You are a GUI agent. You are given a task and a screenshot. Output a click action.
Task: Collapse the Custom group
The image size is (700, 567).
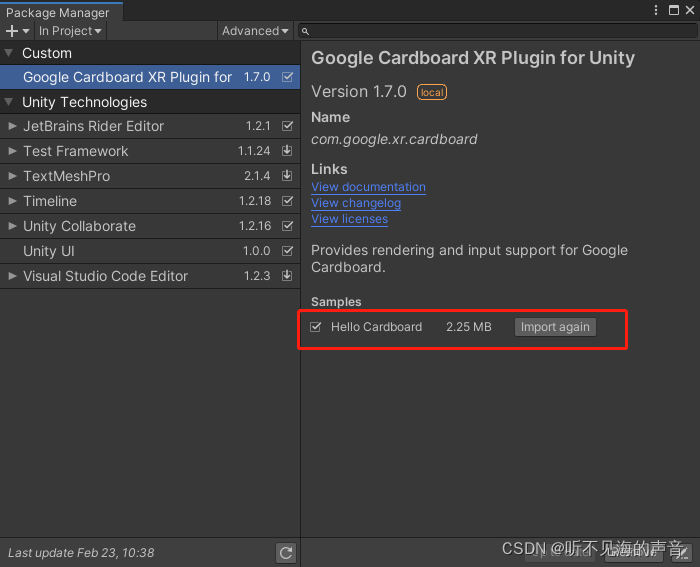tap(8, 53)
